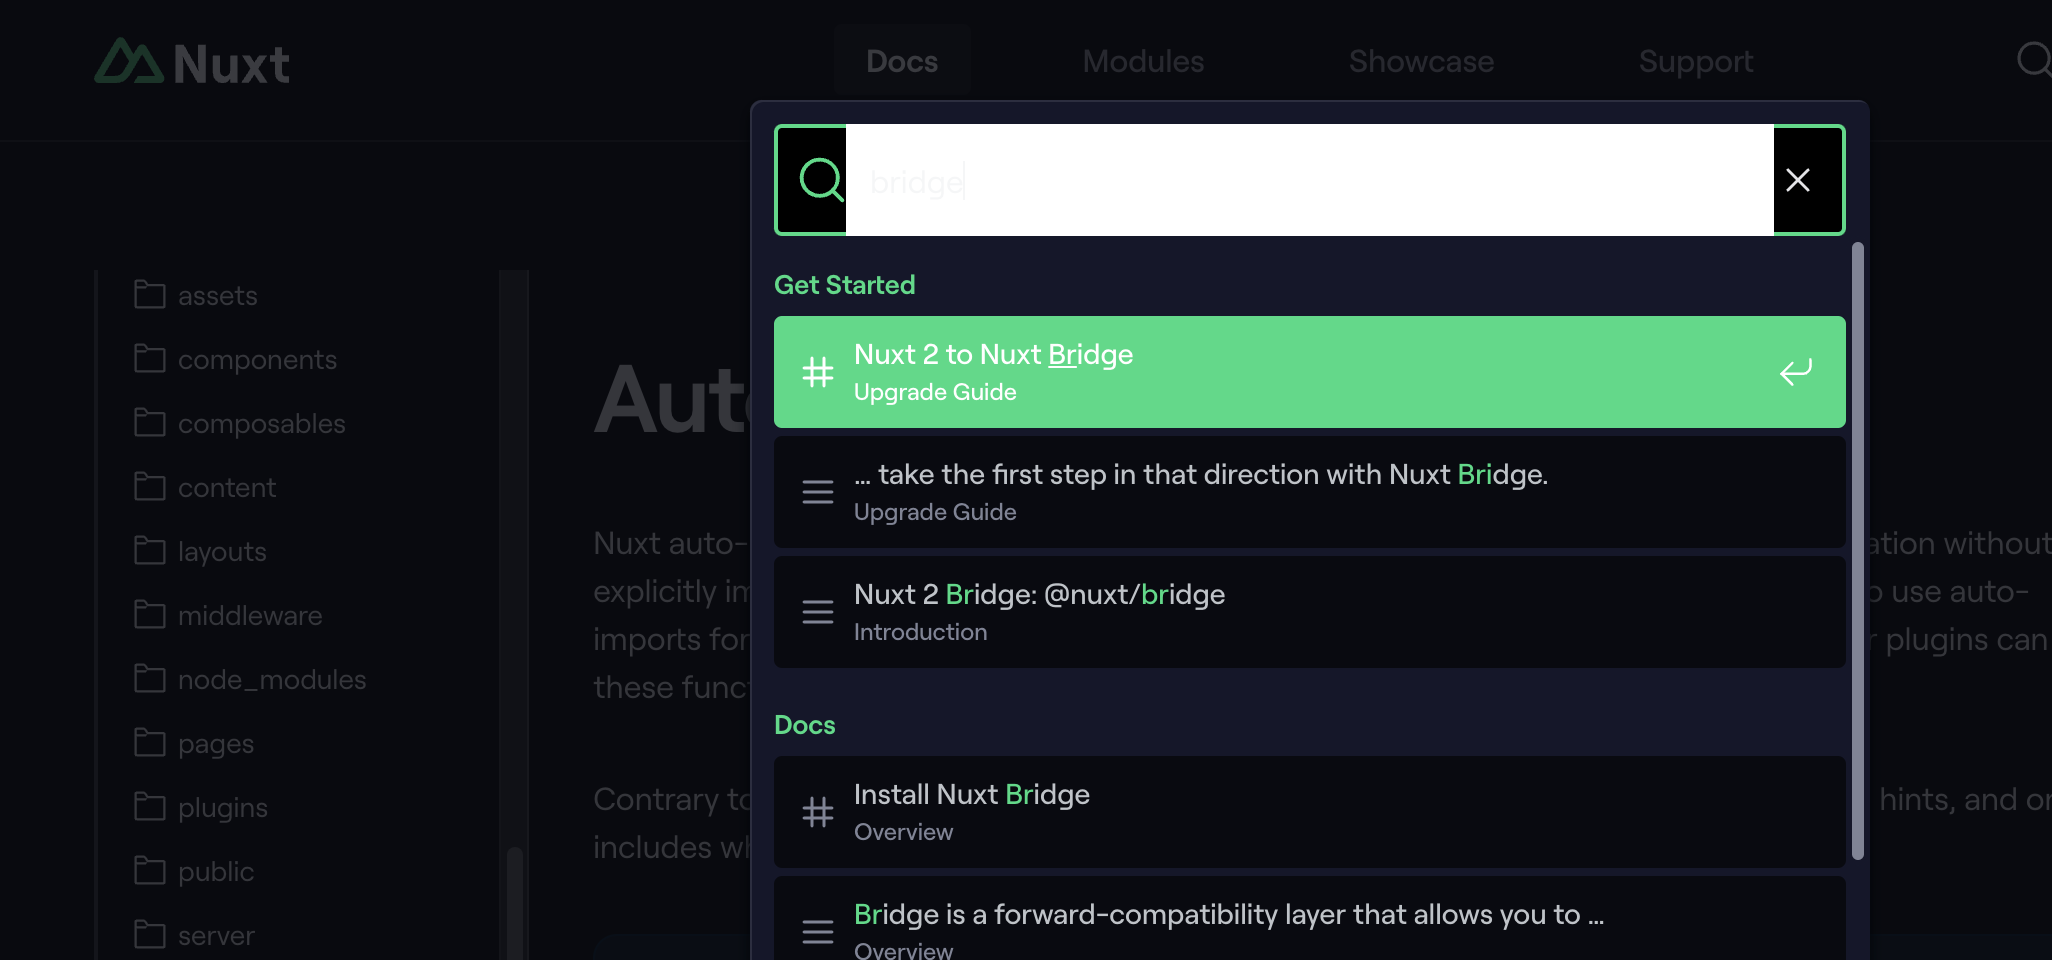Switch to the Modules tab

pyautogui.click(x=1142, y=61)
